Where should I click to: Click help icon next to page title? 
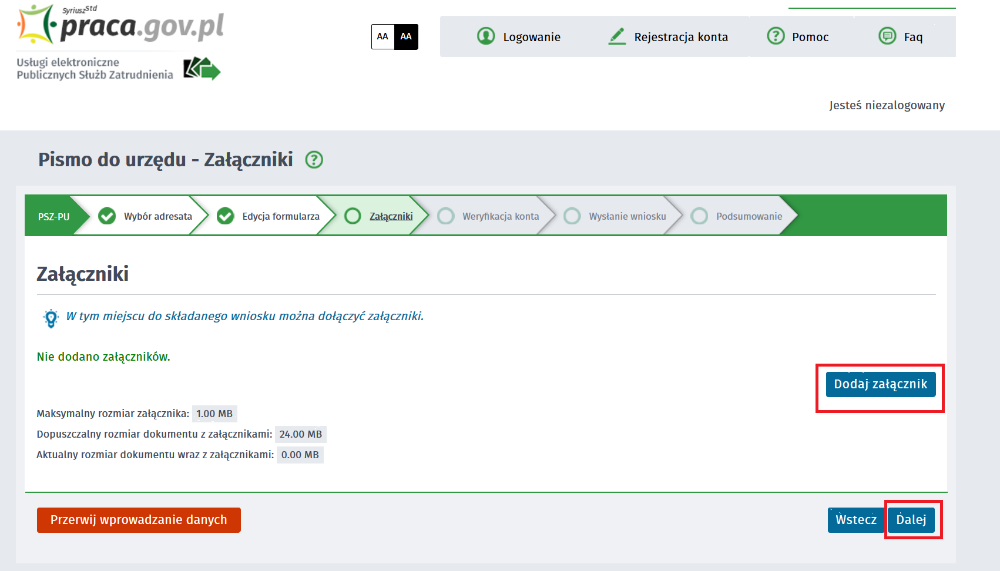314,160
